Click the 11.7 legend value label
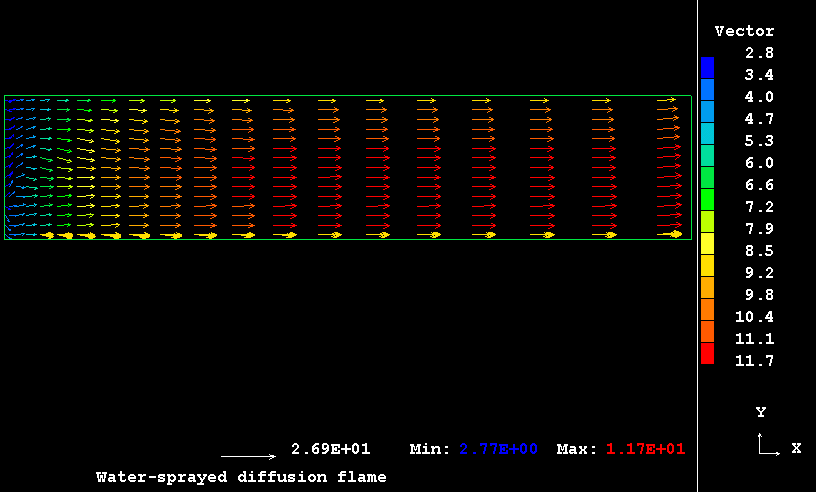816x492 pixels. coord(754,361)
